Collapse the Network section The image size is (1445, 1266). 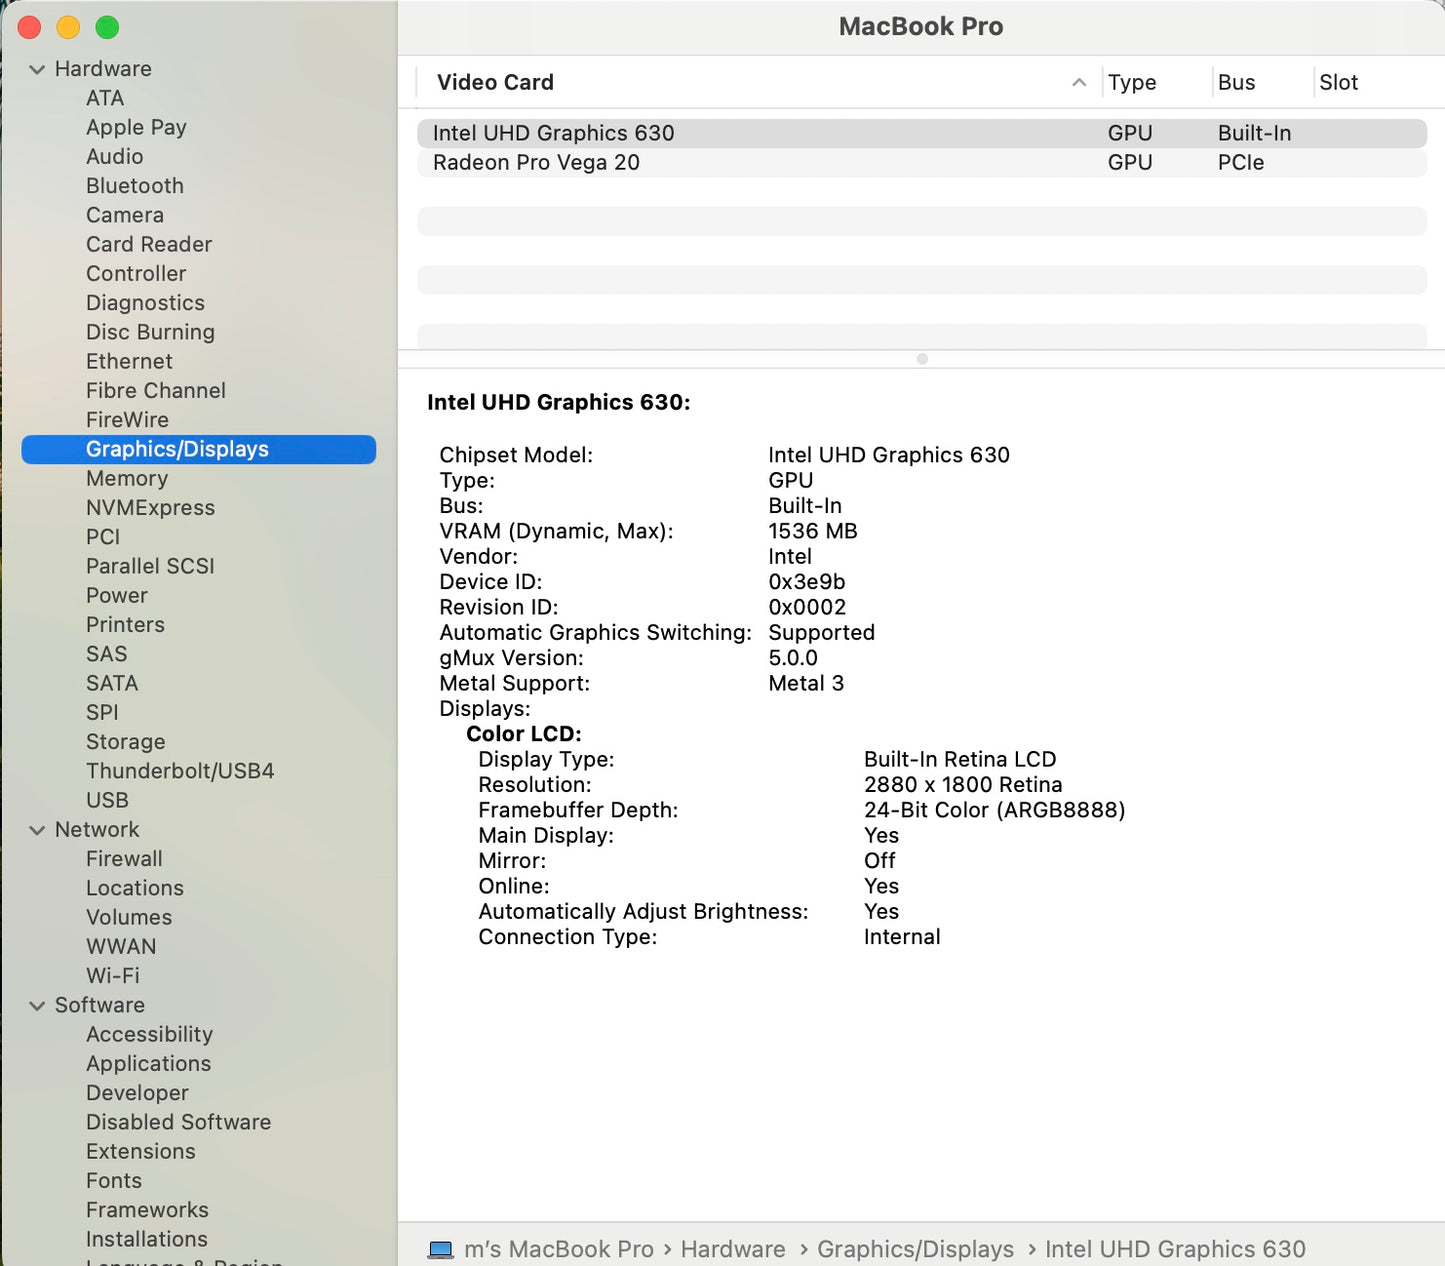[x=38, y=829]
